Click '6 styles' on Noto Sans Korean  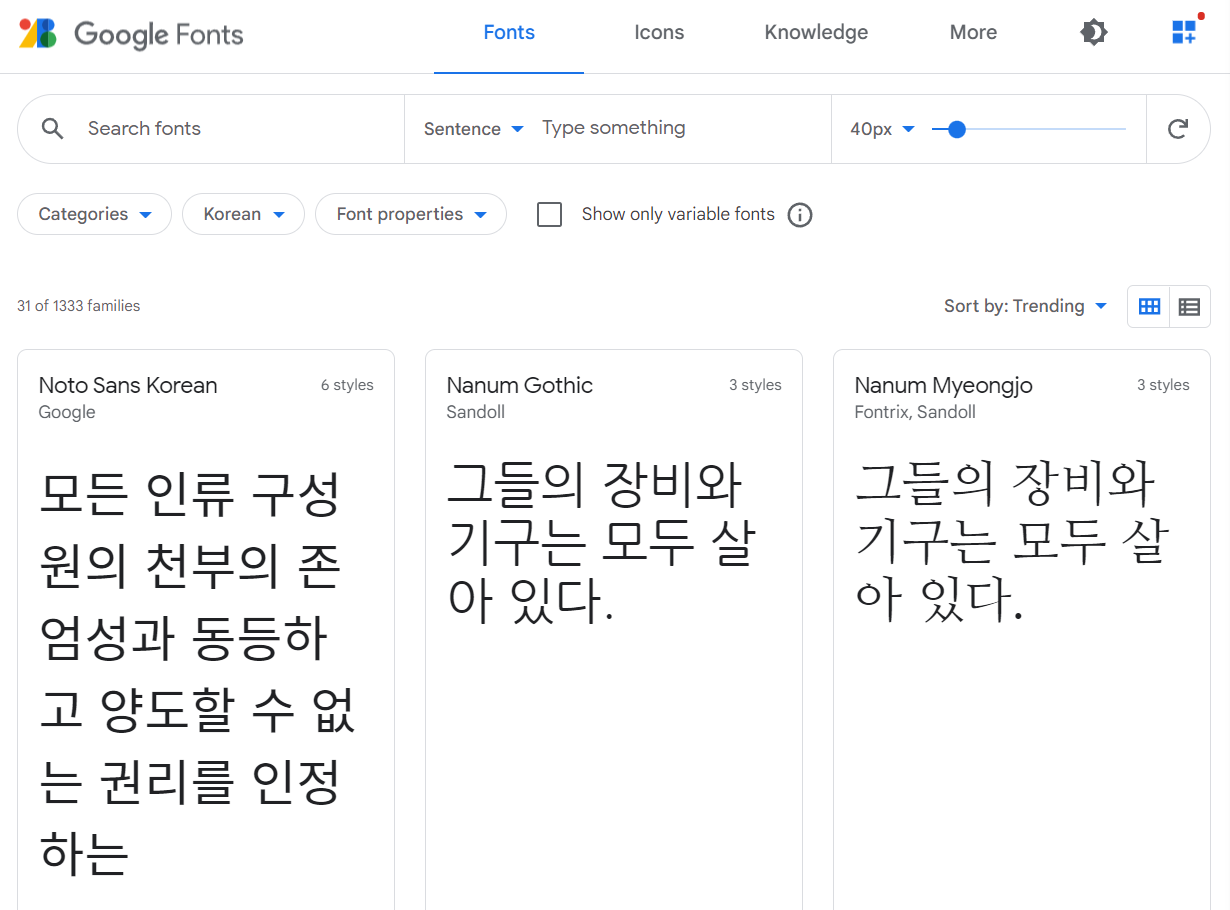tap(347, 385)
